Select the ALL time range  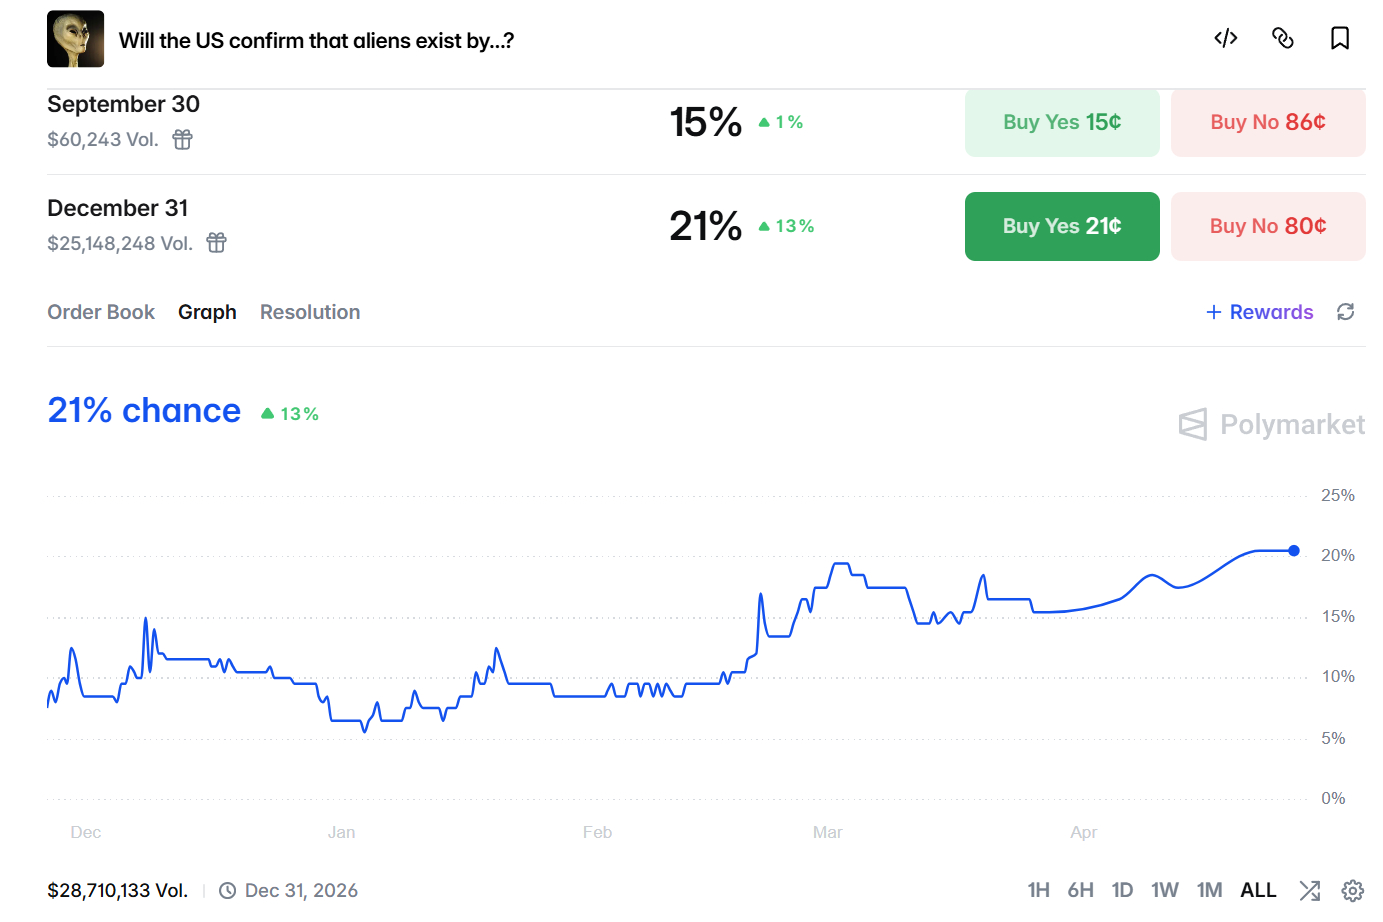pyautogui.click(x=1258, y=890)
